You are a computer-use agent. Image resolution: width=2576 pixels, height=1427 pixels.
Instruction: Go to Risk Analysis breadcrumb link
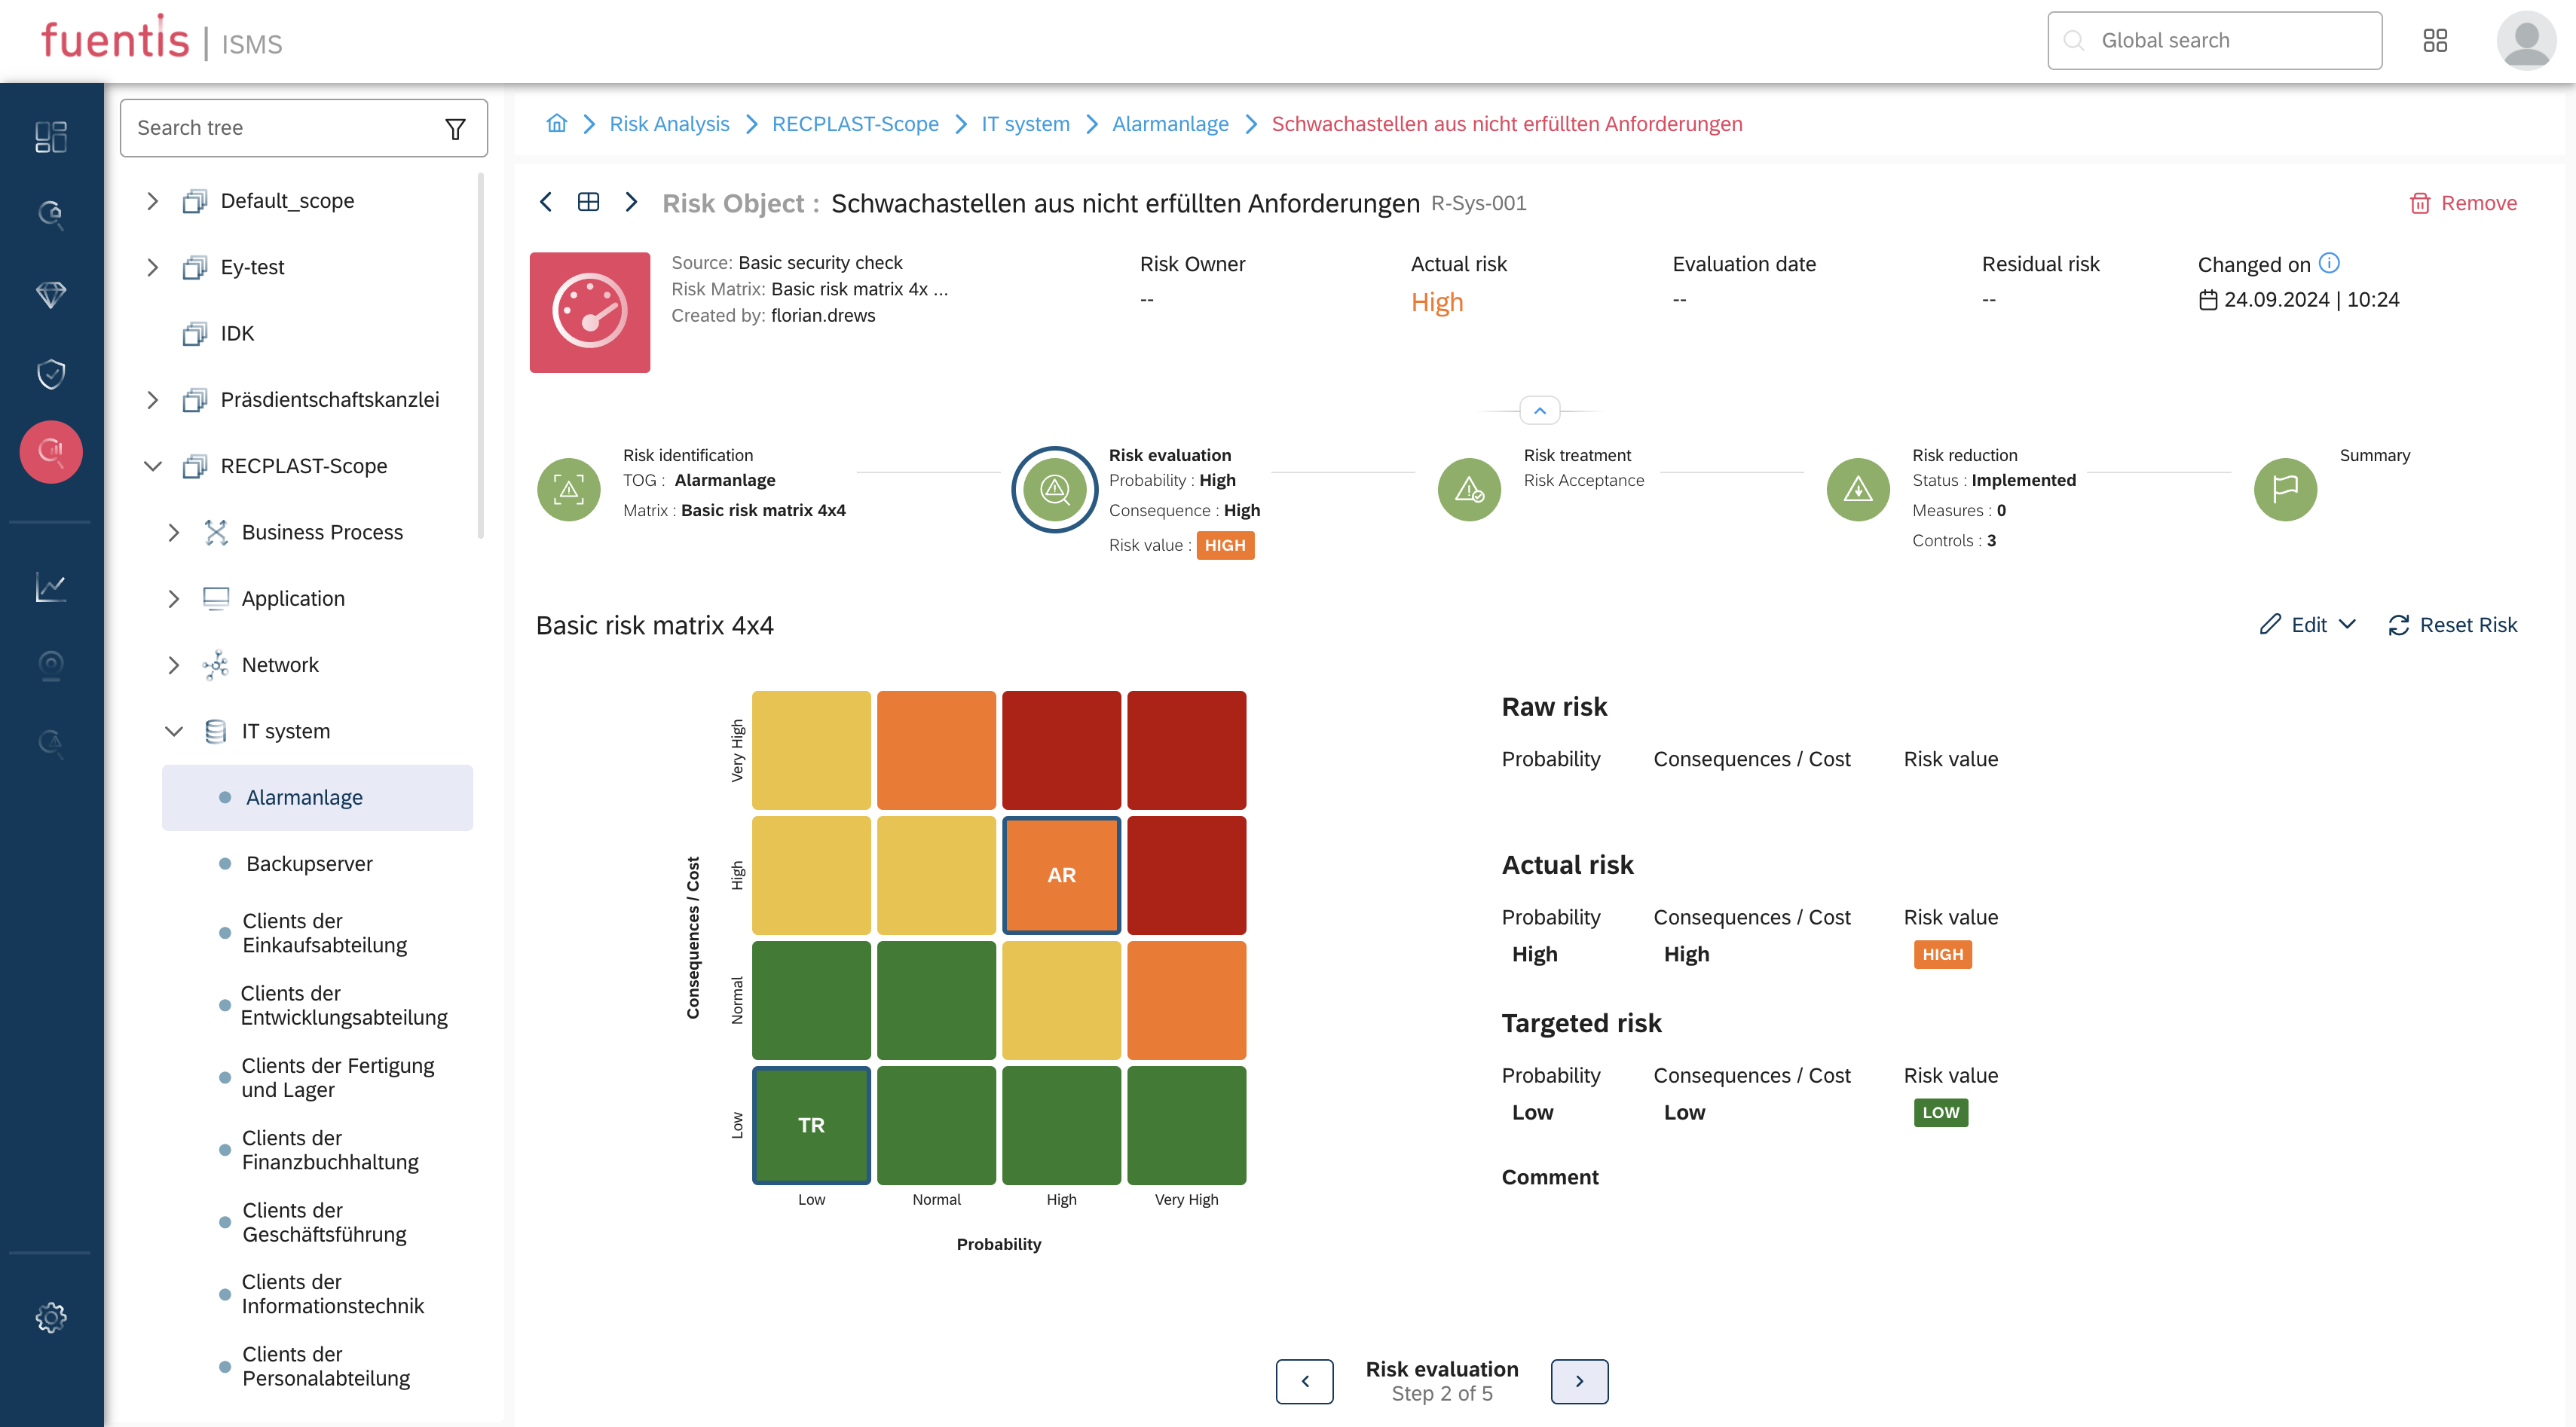click(x=669, y=124)
